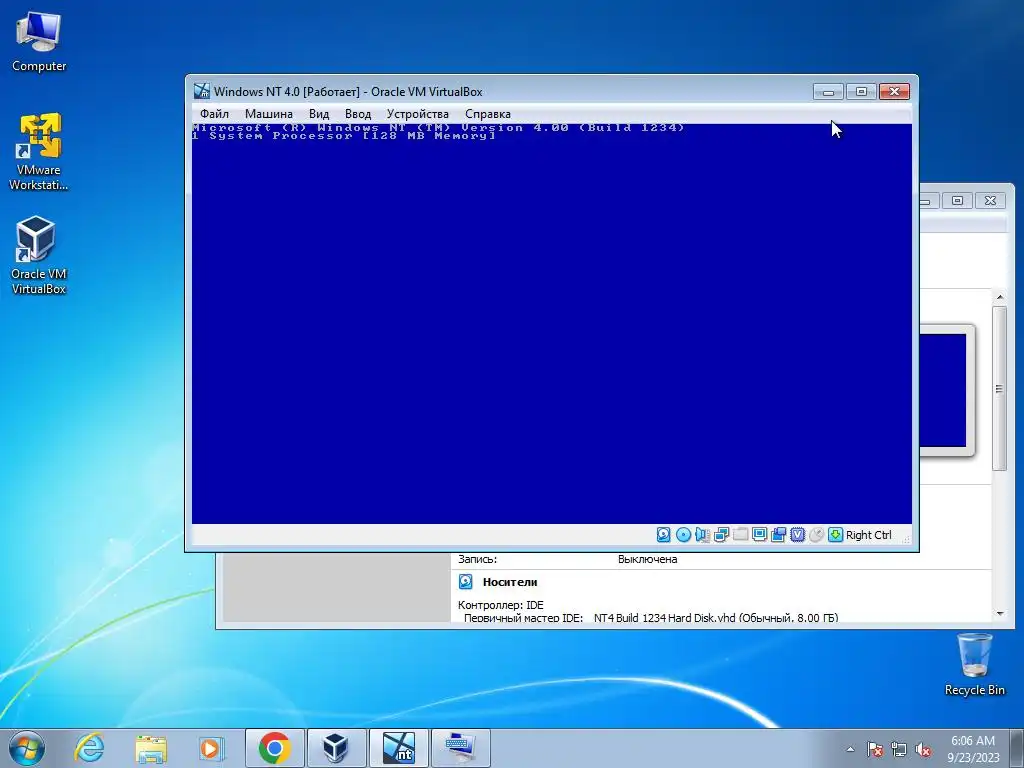Click the green arrow keyboard capture icon
Screen dimensions: 1024x768
point(835,535)
